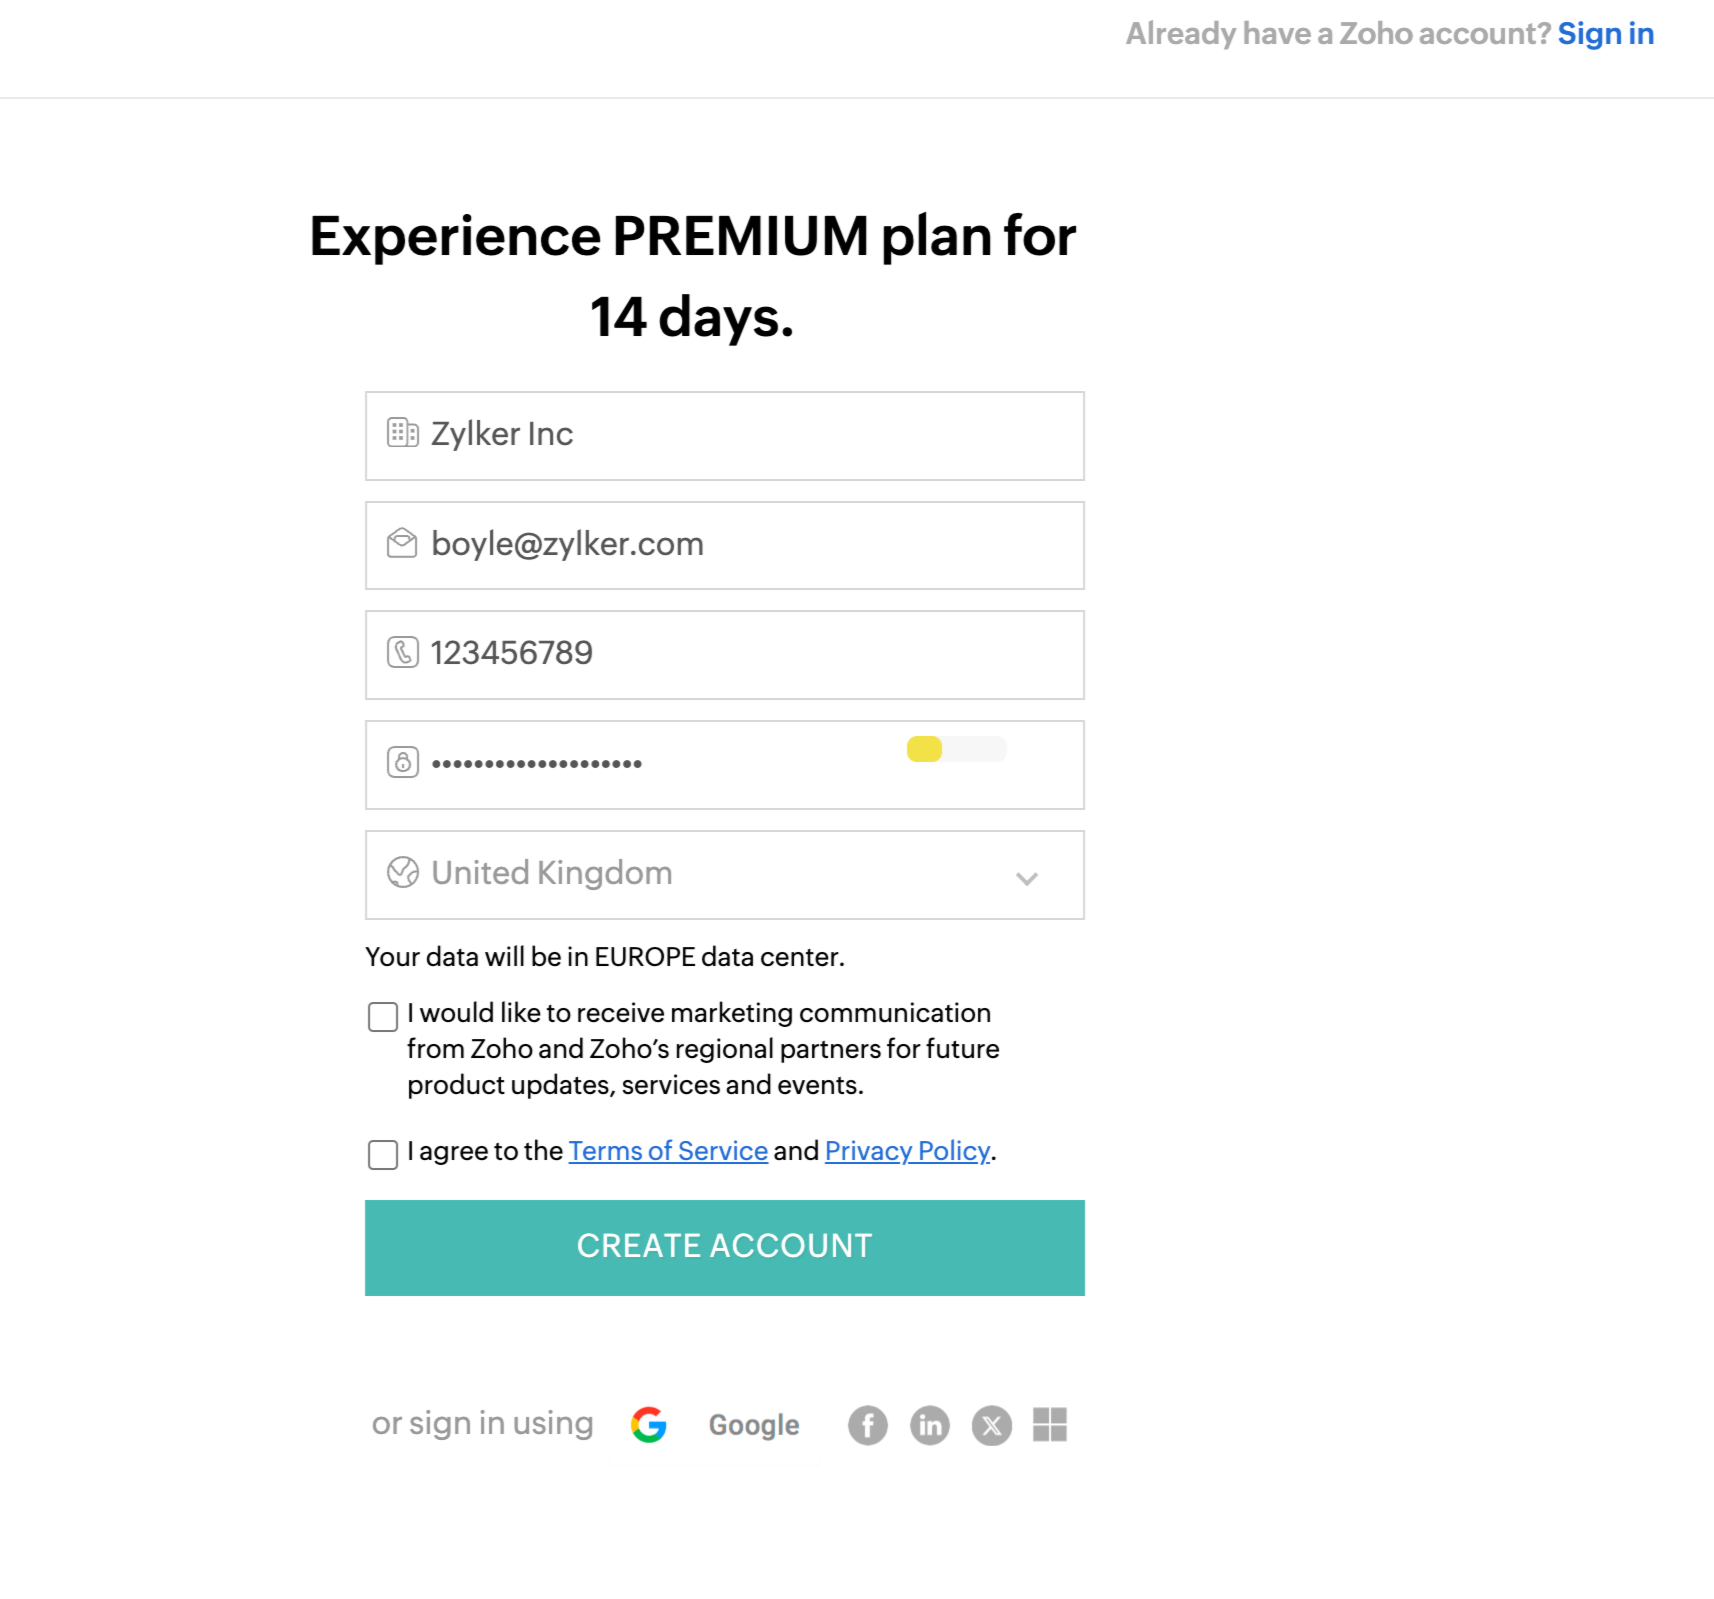Check the agree to Terms checkbox
The width and height of the screenshot is (1714, 1599).
[x=383, y=1155]
